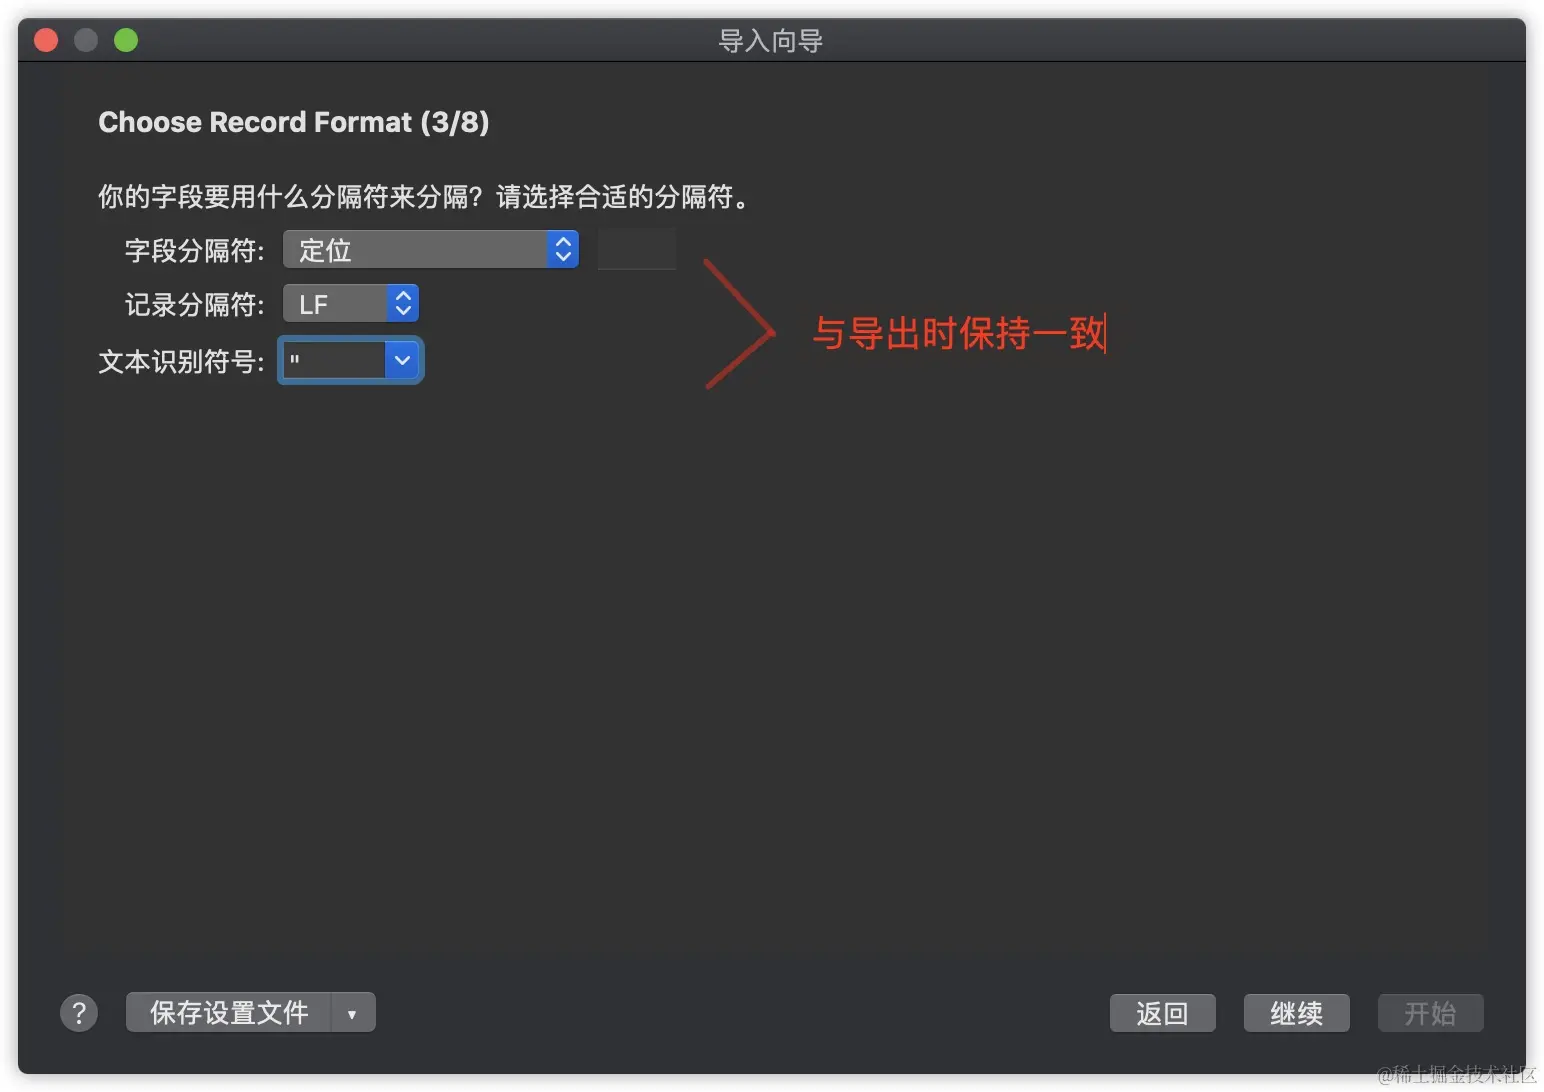Click the red 与导出时保持一致 annotation text

pos(958,334)
